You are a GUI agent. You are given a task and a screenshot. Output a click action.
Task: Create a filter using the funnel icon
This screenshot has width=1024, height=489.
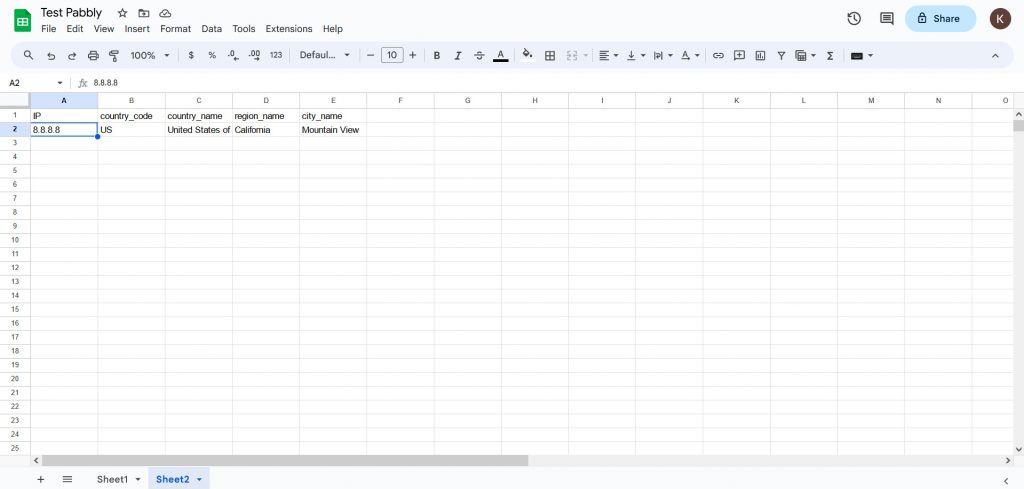781,56
